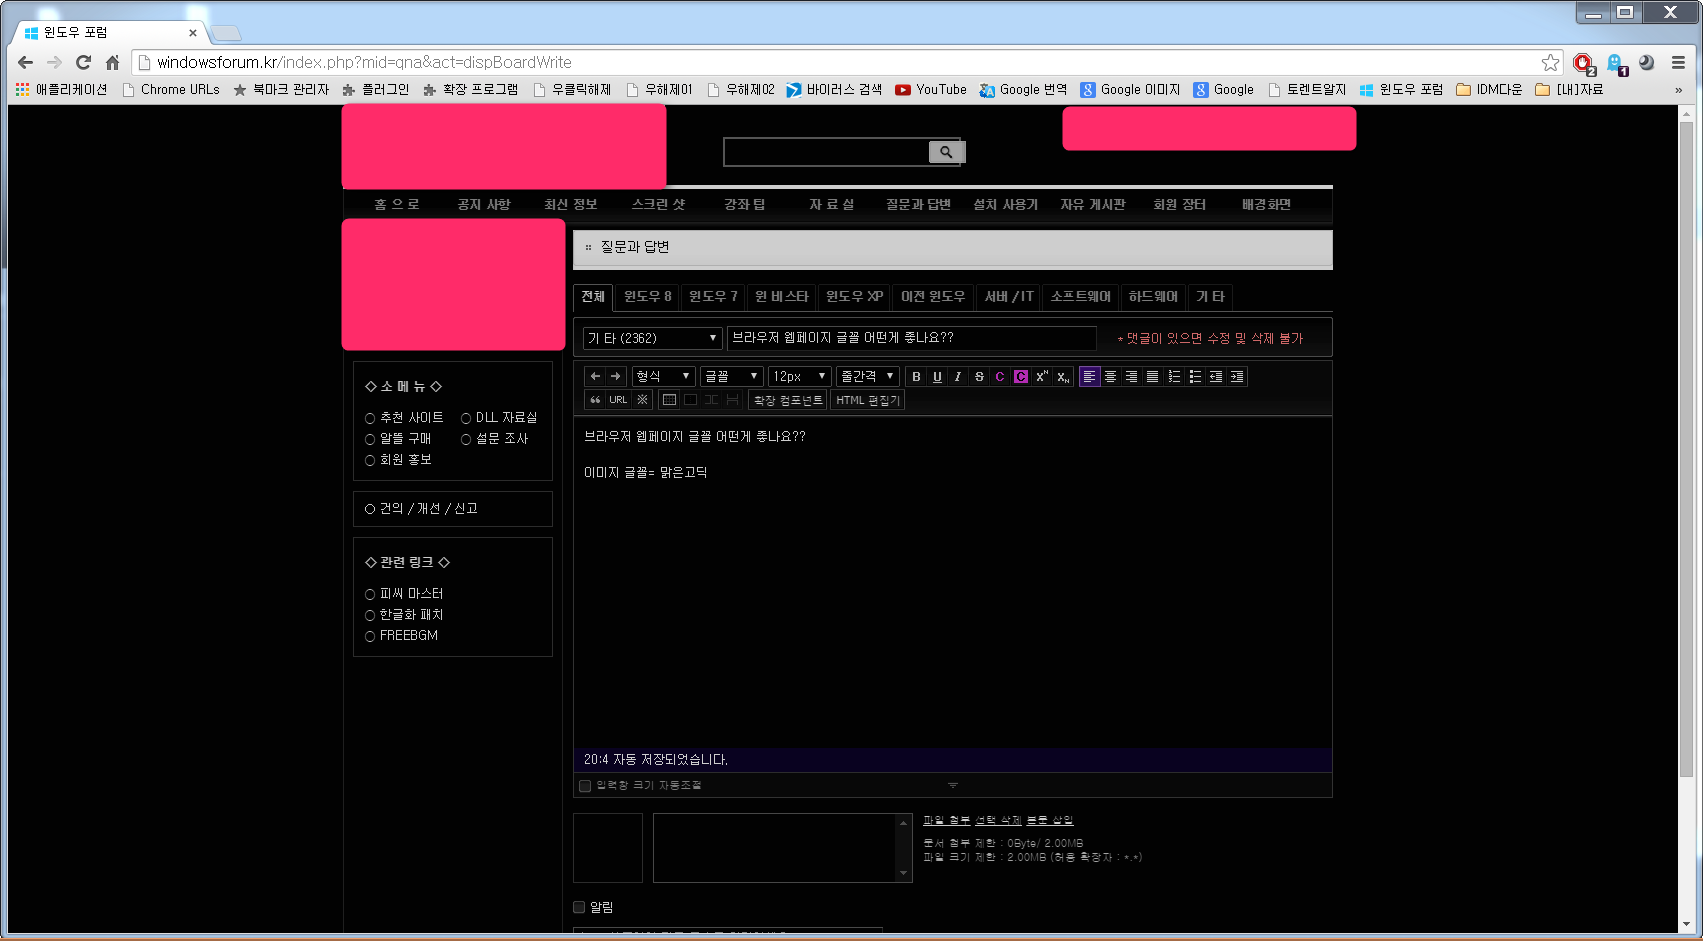The image size is (1703, 941).
Task: Open the 기 타 (2362) category dropdown
Action: pos(652,338)
